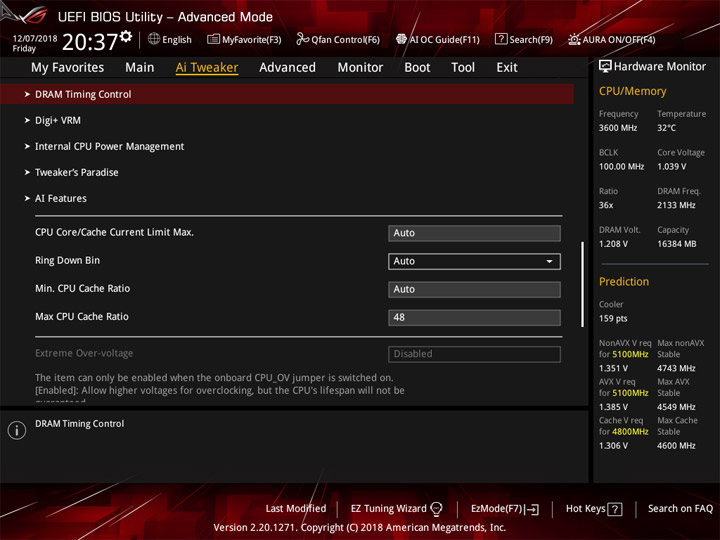Click the 100.00 MHz BCLK value
The width and height of the screenshot is (720, 540).
pos(621,167)
